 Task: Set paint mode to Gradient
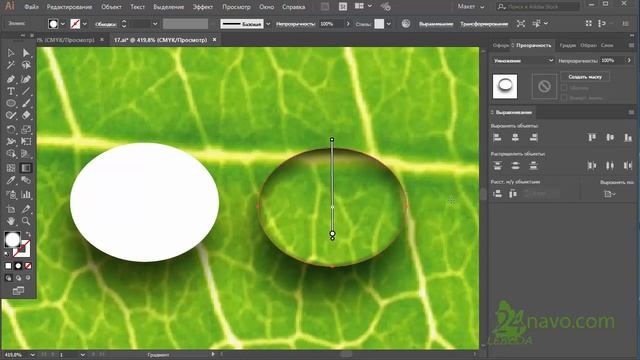click(18, 266)
